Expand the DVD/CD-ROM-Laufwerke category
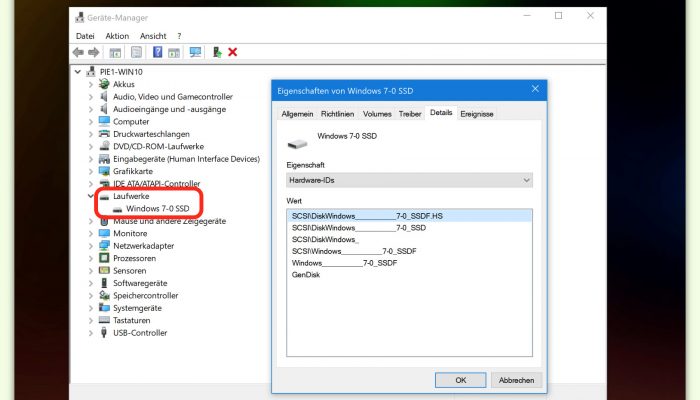 coord(91,146)
